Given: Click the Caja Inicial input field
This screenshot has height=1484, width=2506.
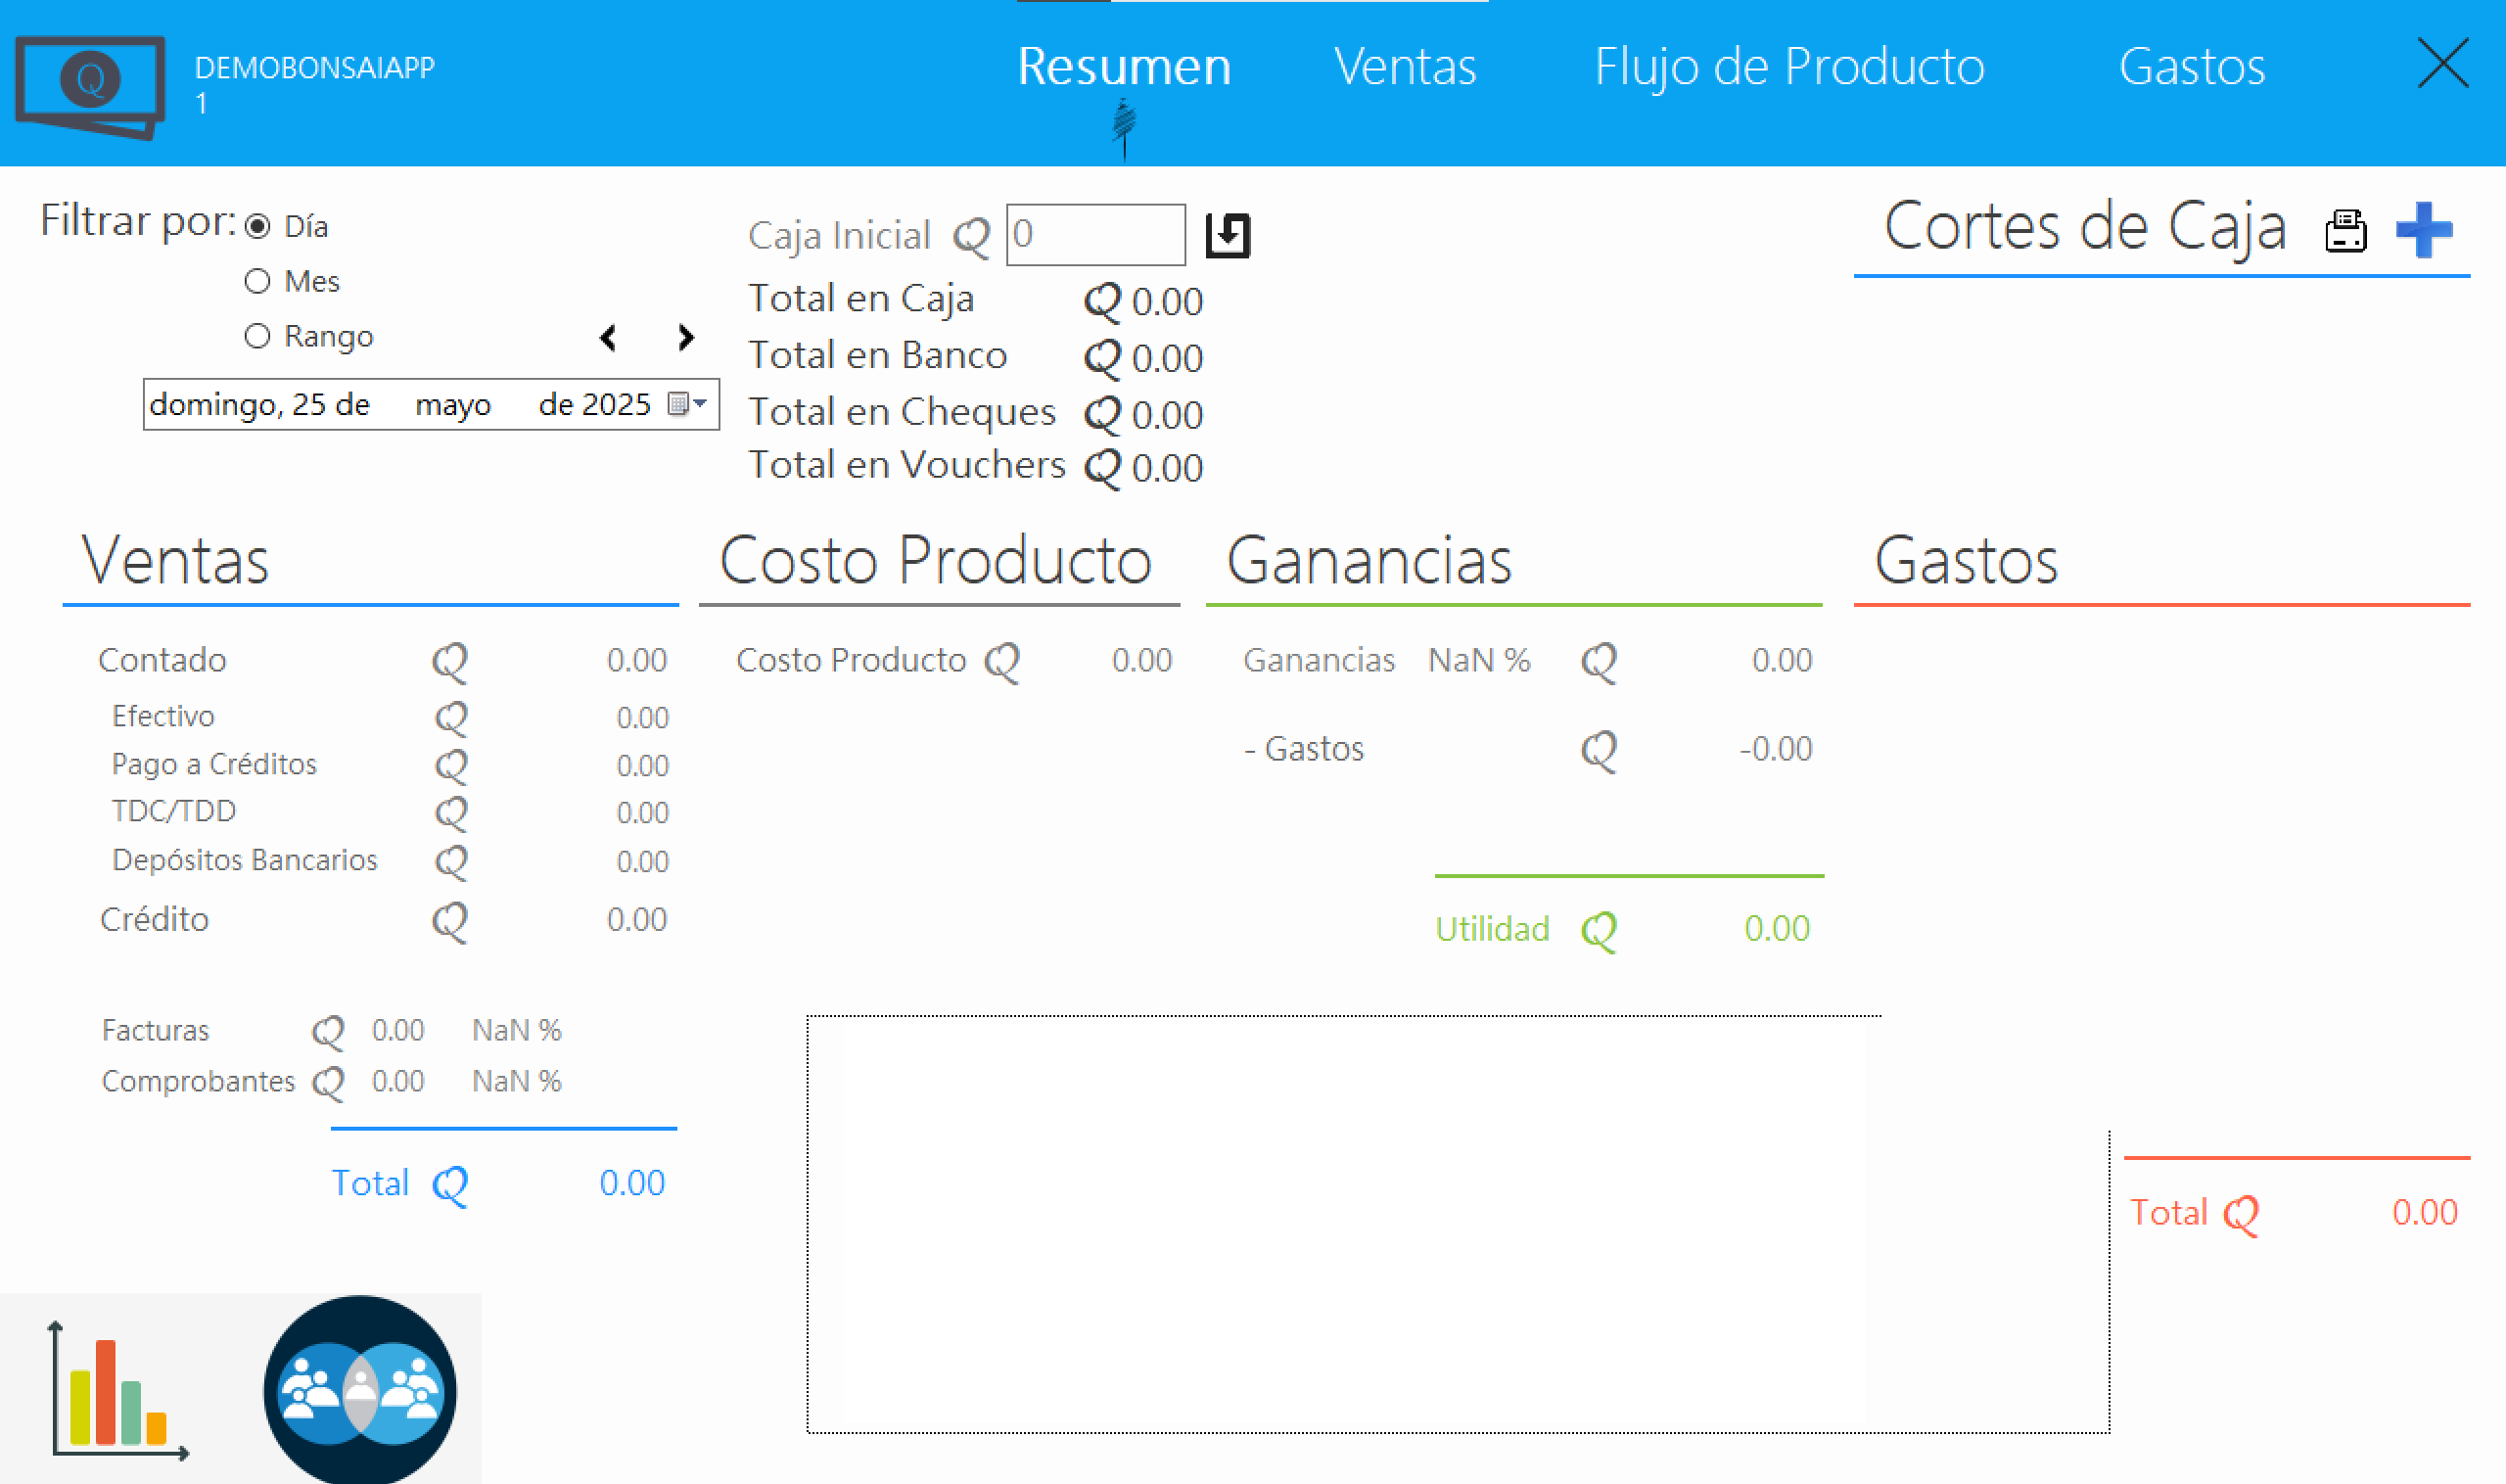Looking at the screenshot, I should (x=1095, y=235).
